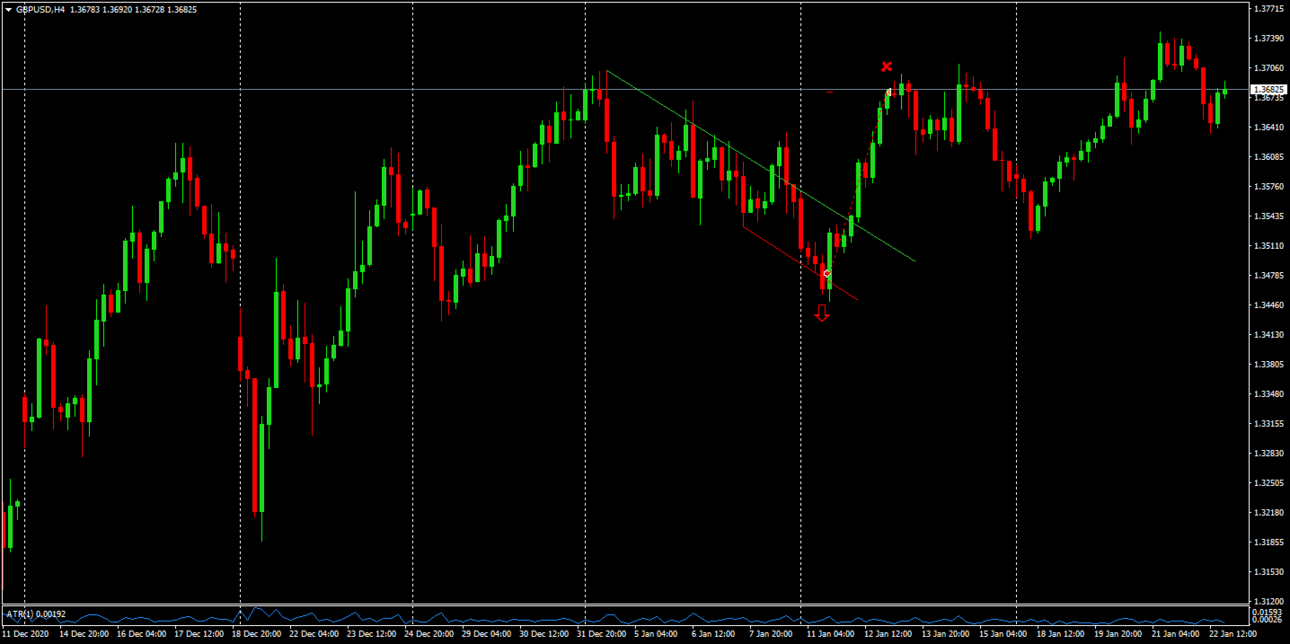Click the 18 Dec 20:00 time label
This screenshot has width=1290, height=644.
pos(256,634)
